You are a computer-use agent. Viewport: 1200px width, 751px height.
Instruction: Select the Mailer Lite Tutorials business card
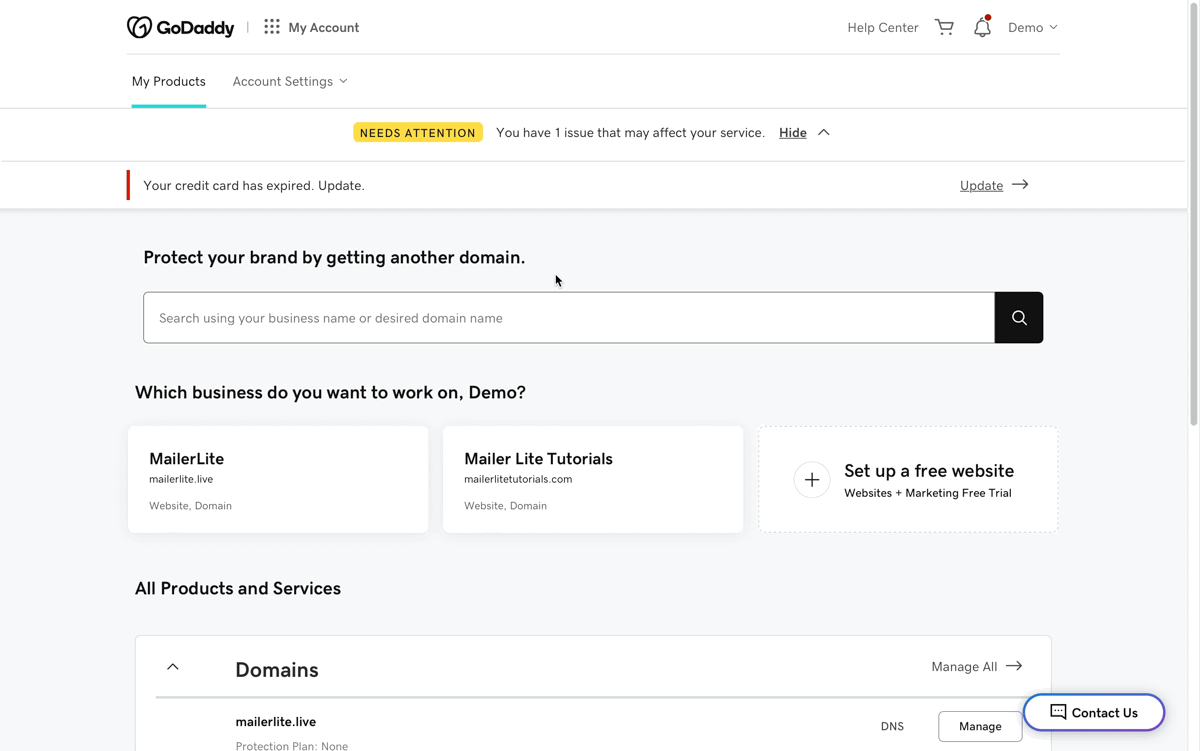[x=592, y=479]
